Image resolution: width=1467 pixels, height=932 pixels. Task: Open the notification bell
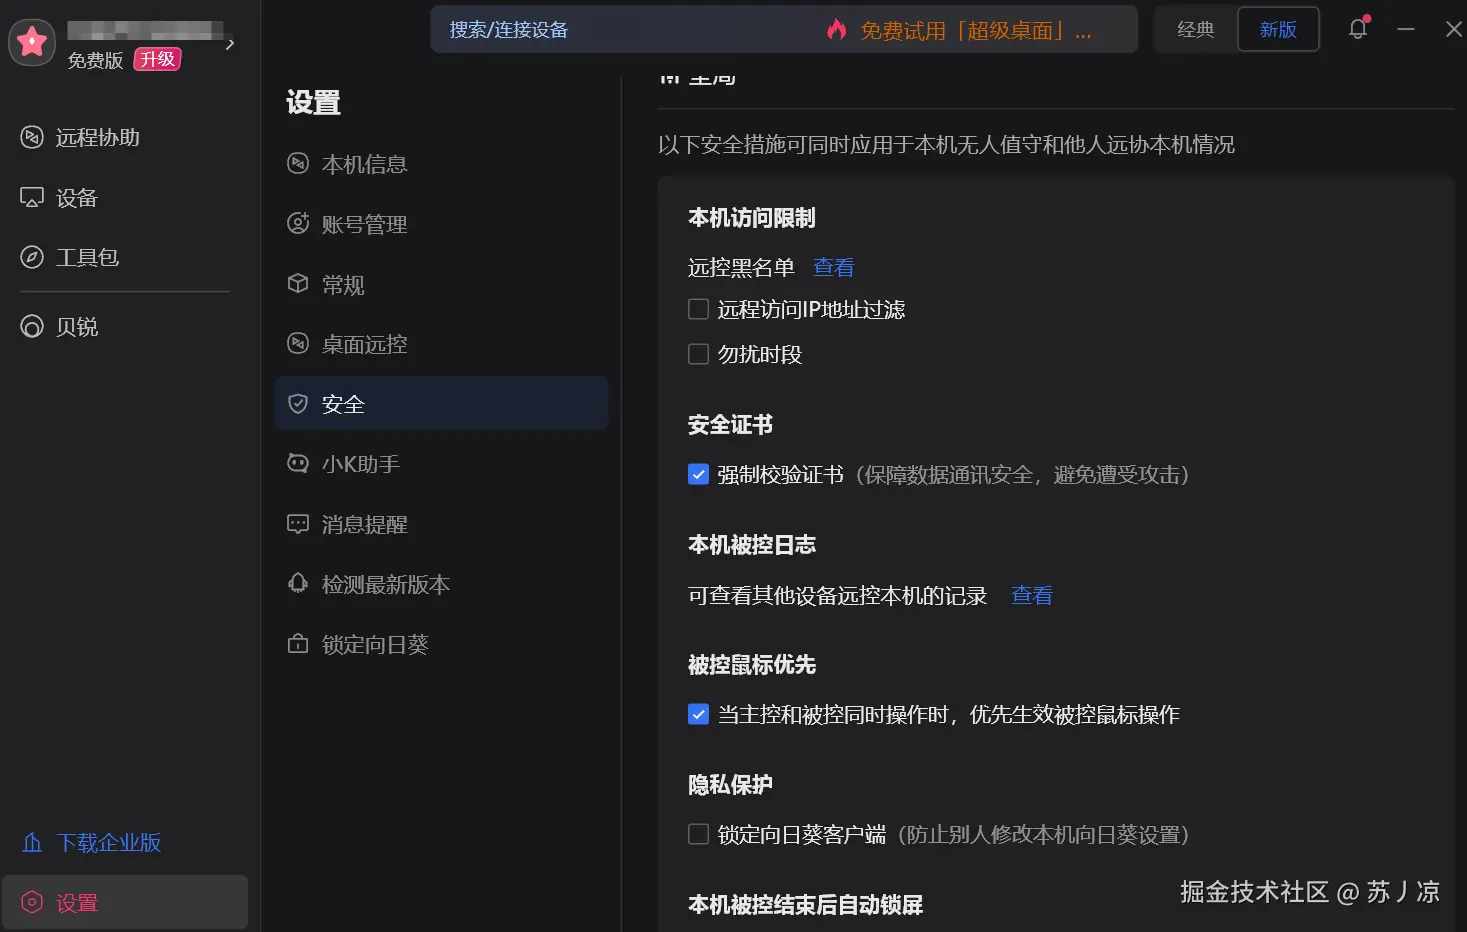point(1358,29)
